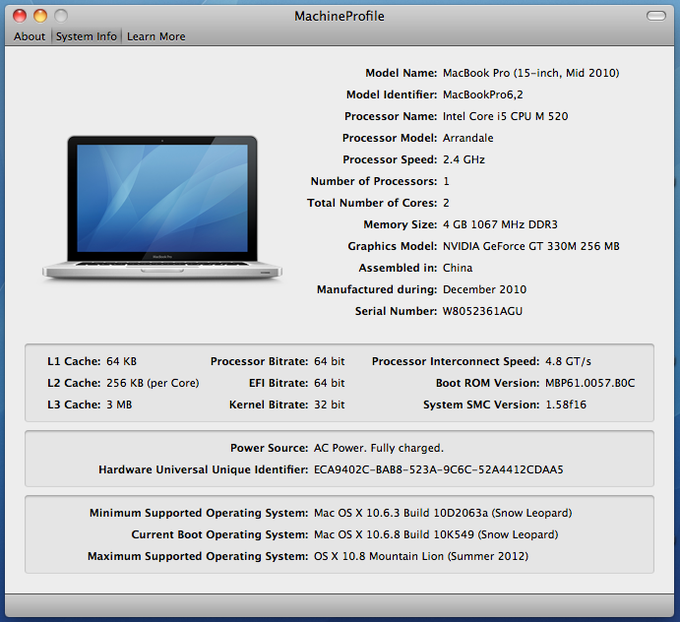The height and width of the screenshot is (622, 680).
Task: Click the 'Maximum Supported Operating System:' label
Action: [198, 557]
